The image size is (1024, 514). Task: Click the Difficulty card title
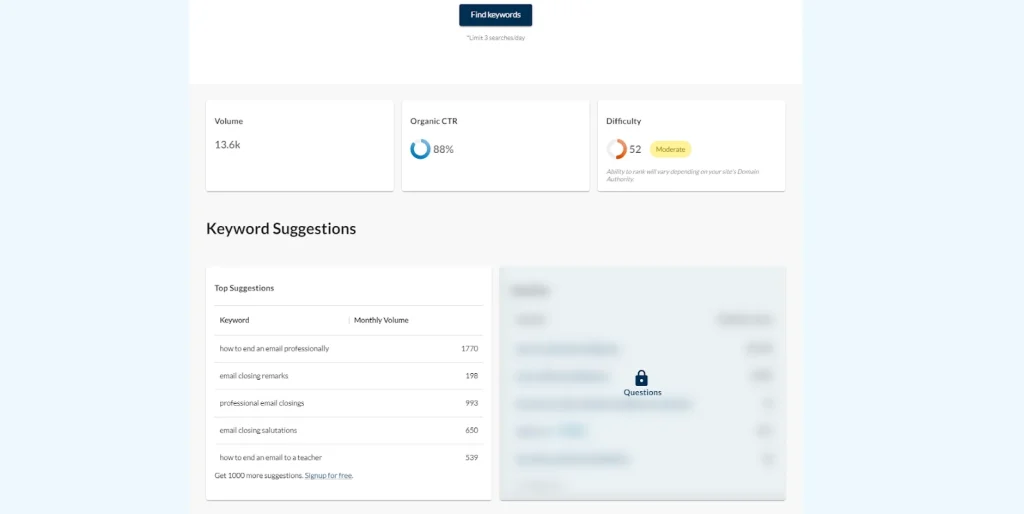(x=624, y=121)
